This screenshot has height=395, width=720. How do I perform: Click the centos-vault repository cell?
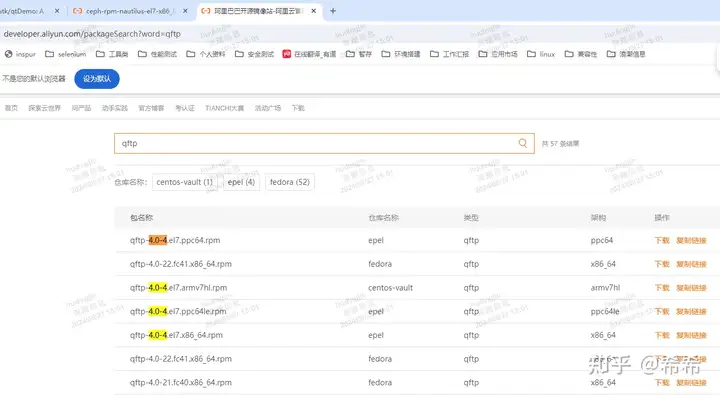pos(390,288)
